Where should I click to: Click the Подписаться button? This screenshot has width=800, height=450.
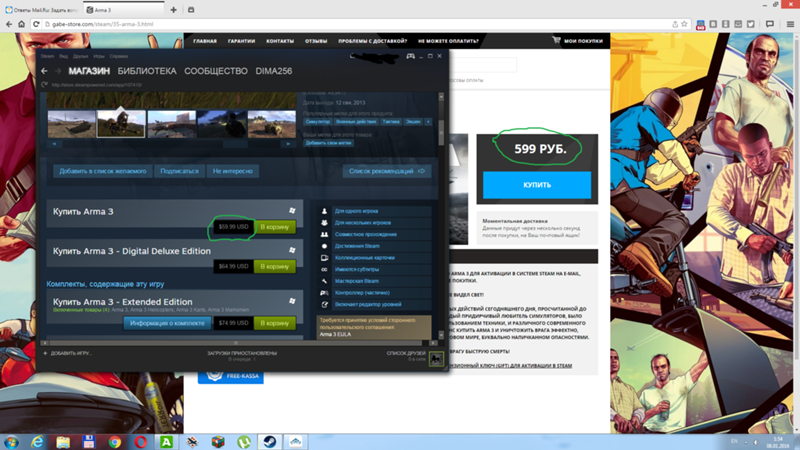tap(180, 171)
